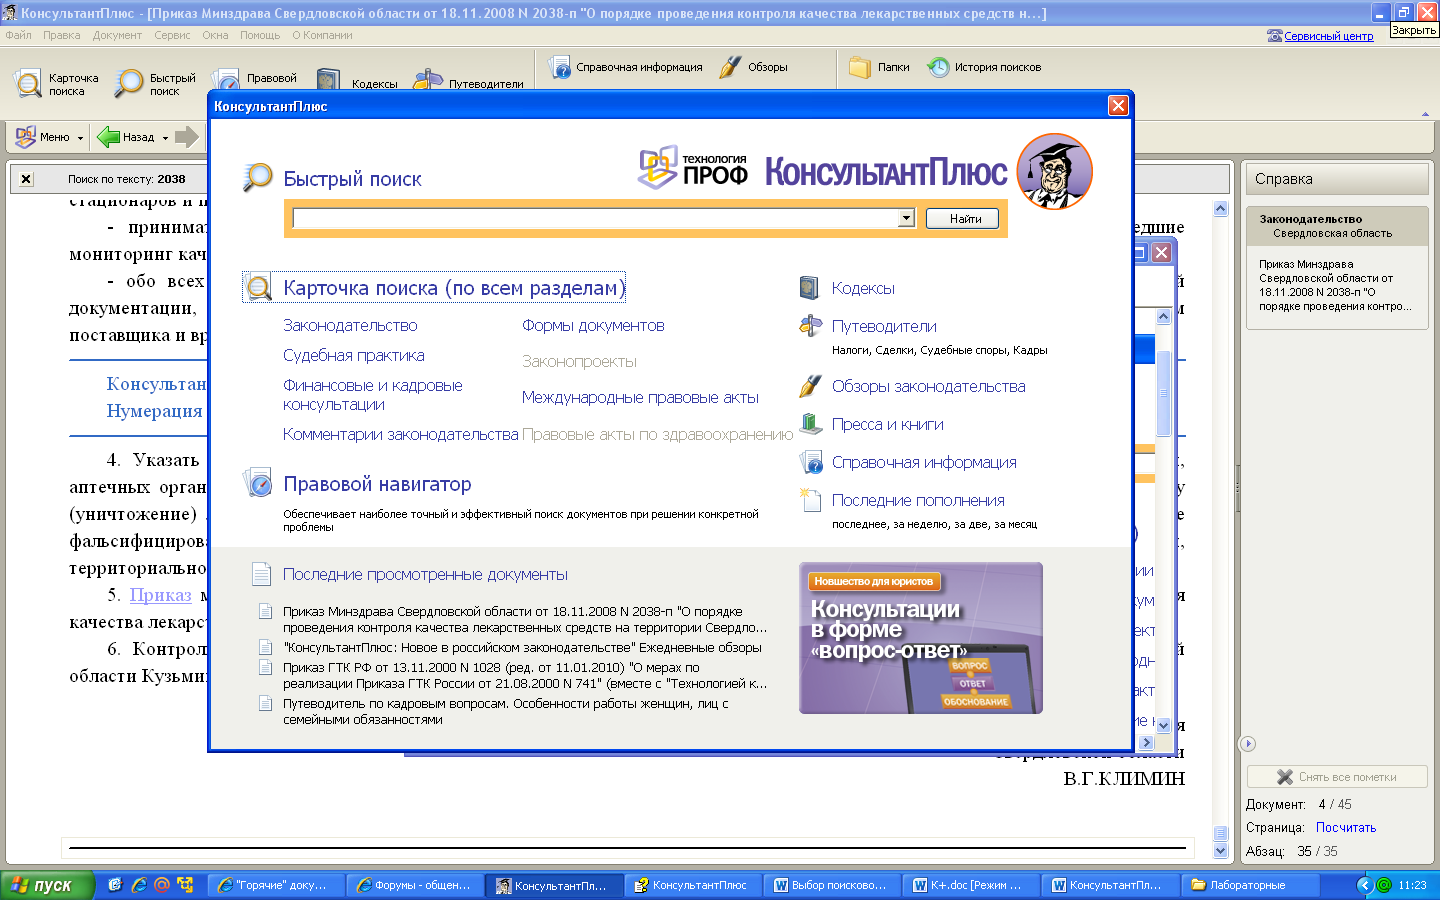The image size is (1440, 900).
Task: Click the Карточка поиска magnifier icon in dialog
Action: click(x=259, y=288)
